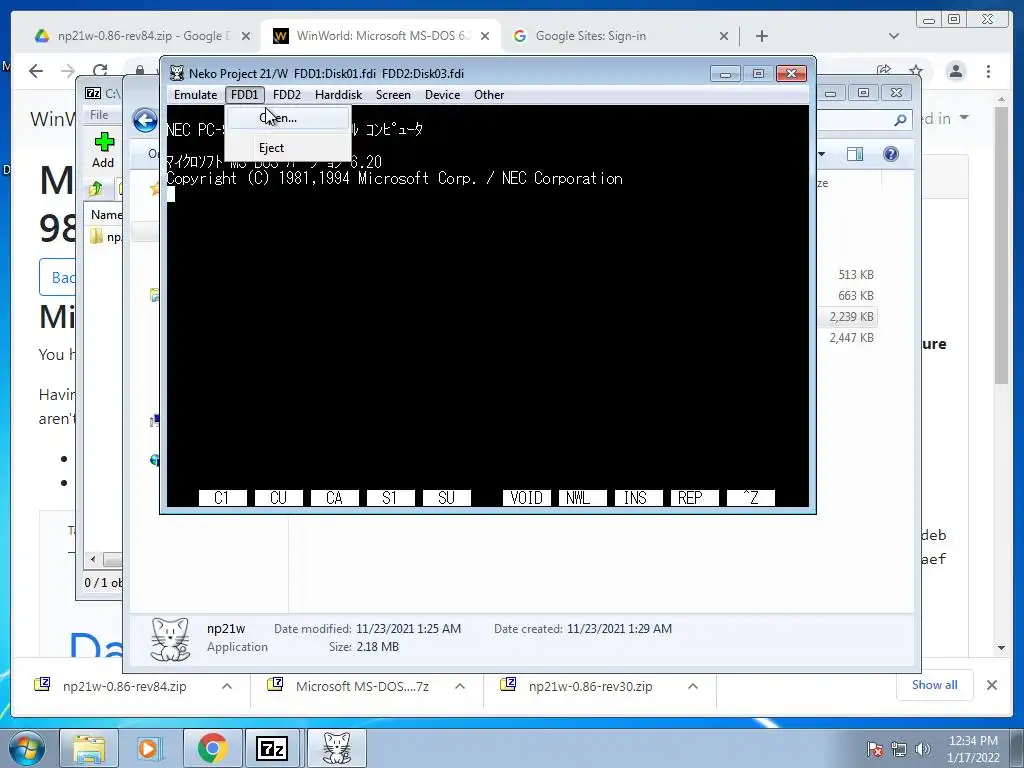The height and width of the screenshot is (768, 1024).
Task: Open Chrome profile avatar
Action: coord(956,71)
